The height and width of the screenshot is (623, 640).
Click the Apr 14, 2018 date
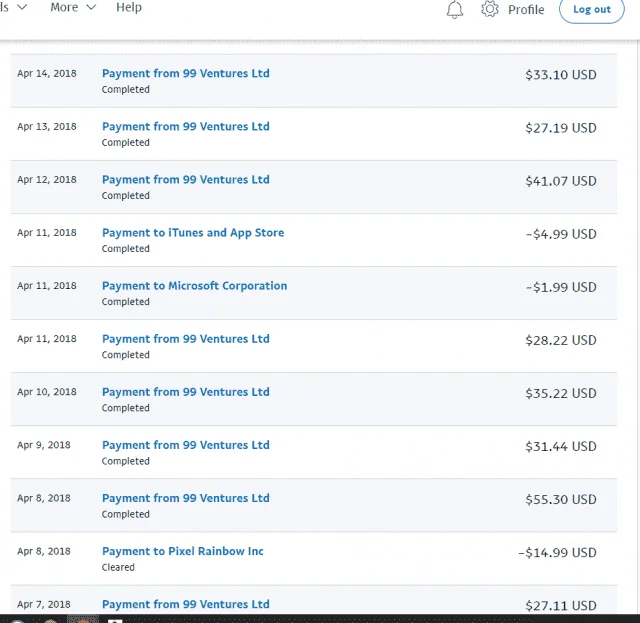click(x=47, y=73)
